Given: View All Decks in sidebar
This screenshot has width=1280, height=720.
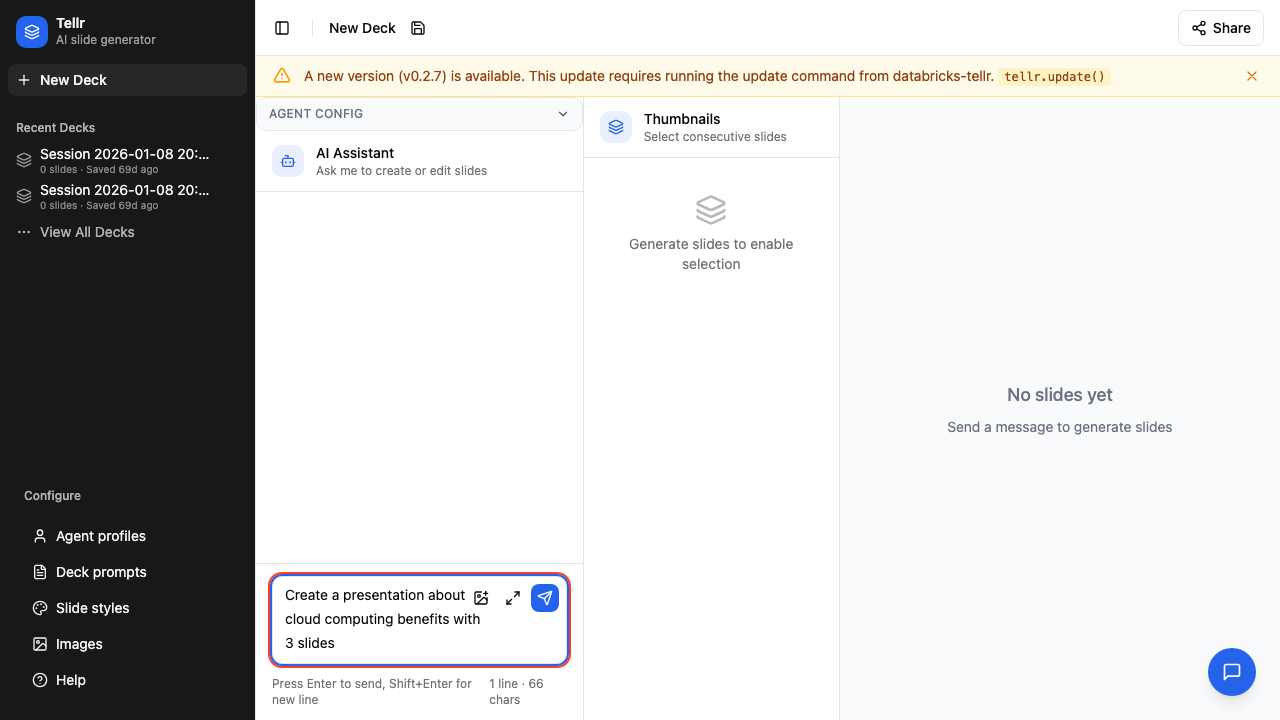Looking at the screenshot, I should (87, 232).
